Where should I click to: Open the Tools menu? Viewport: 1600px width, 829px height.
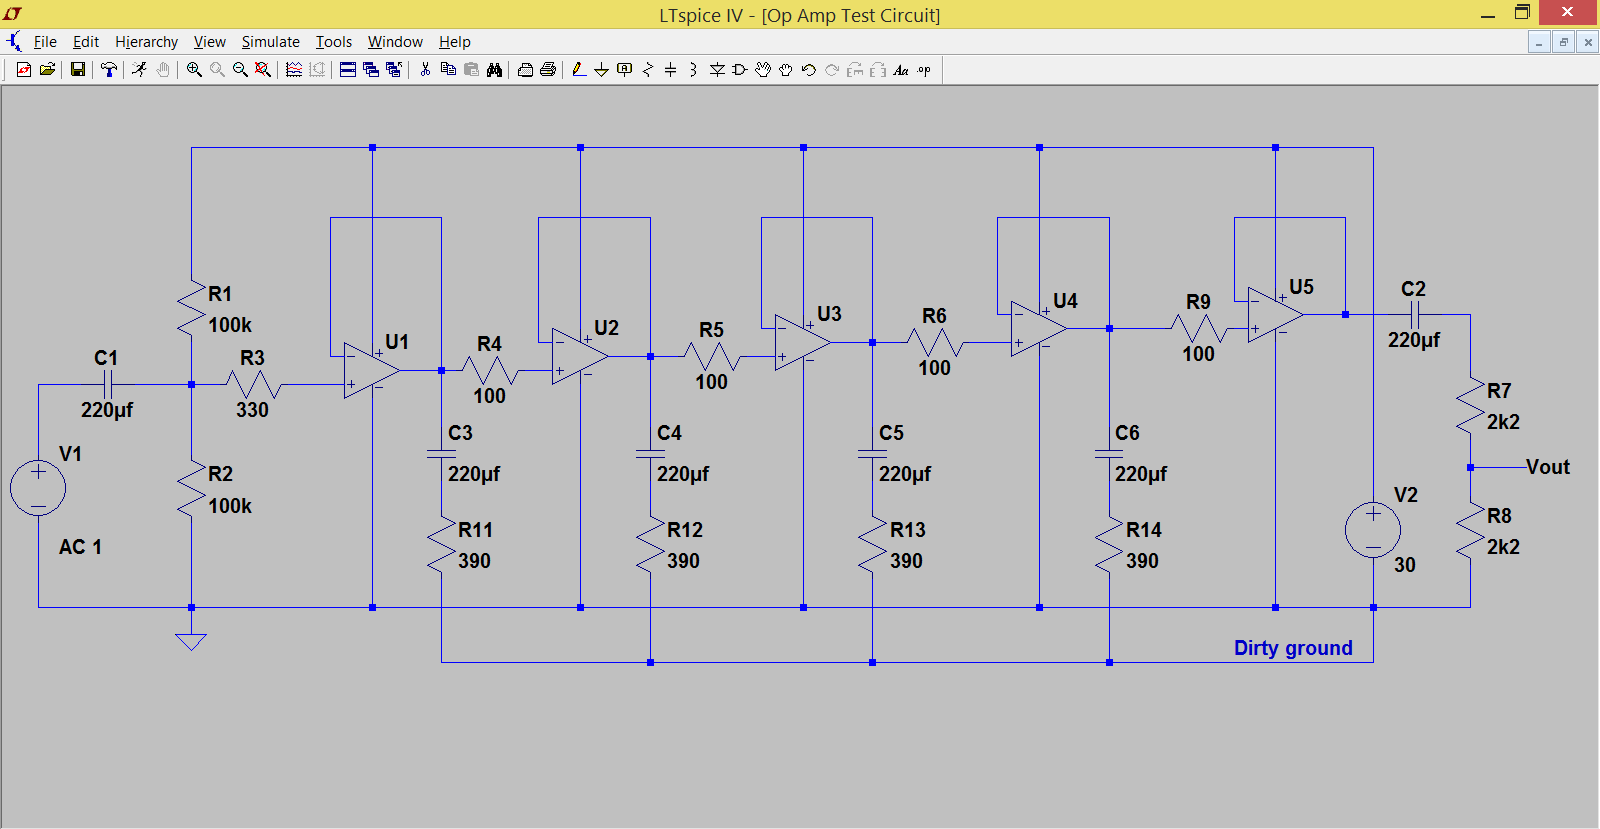334,42
